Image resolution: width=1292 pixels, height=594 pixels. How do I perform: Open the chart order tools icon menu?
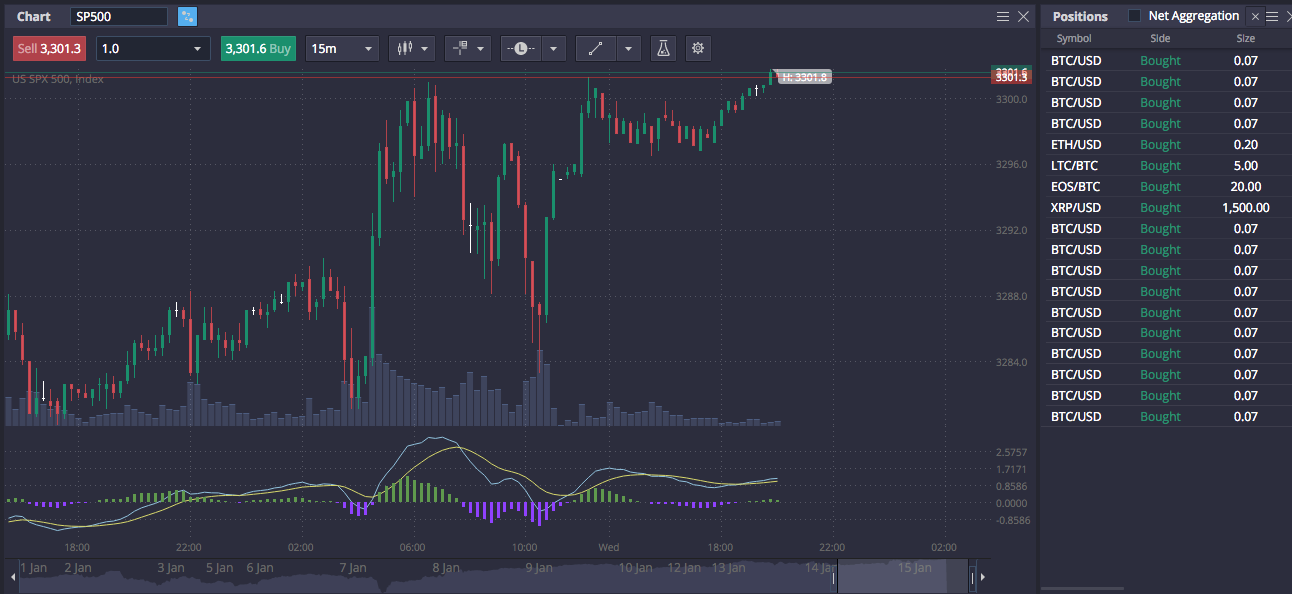tap(468, 48)
